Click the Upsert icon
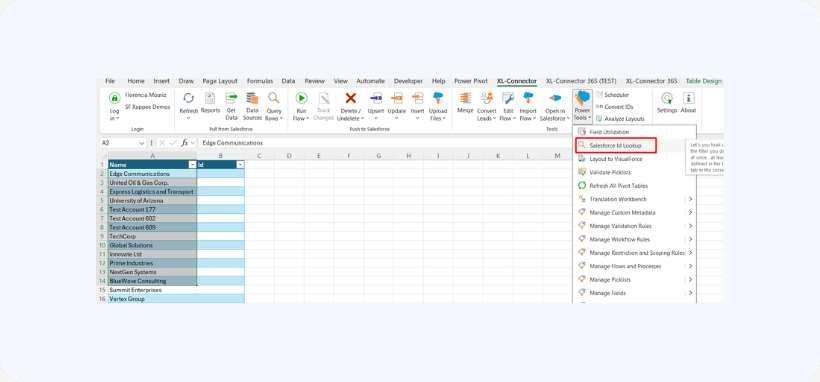This screenshot has height=382, width=820. pyautogui.click(x=375, y=98)
